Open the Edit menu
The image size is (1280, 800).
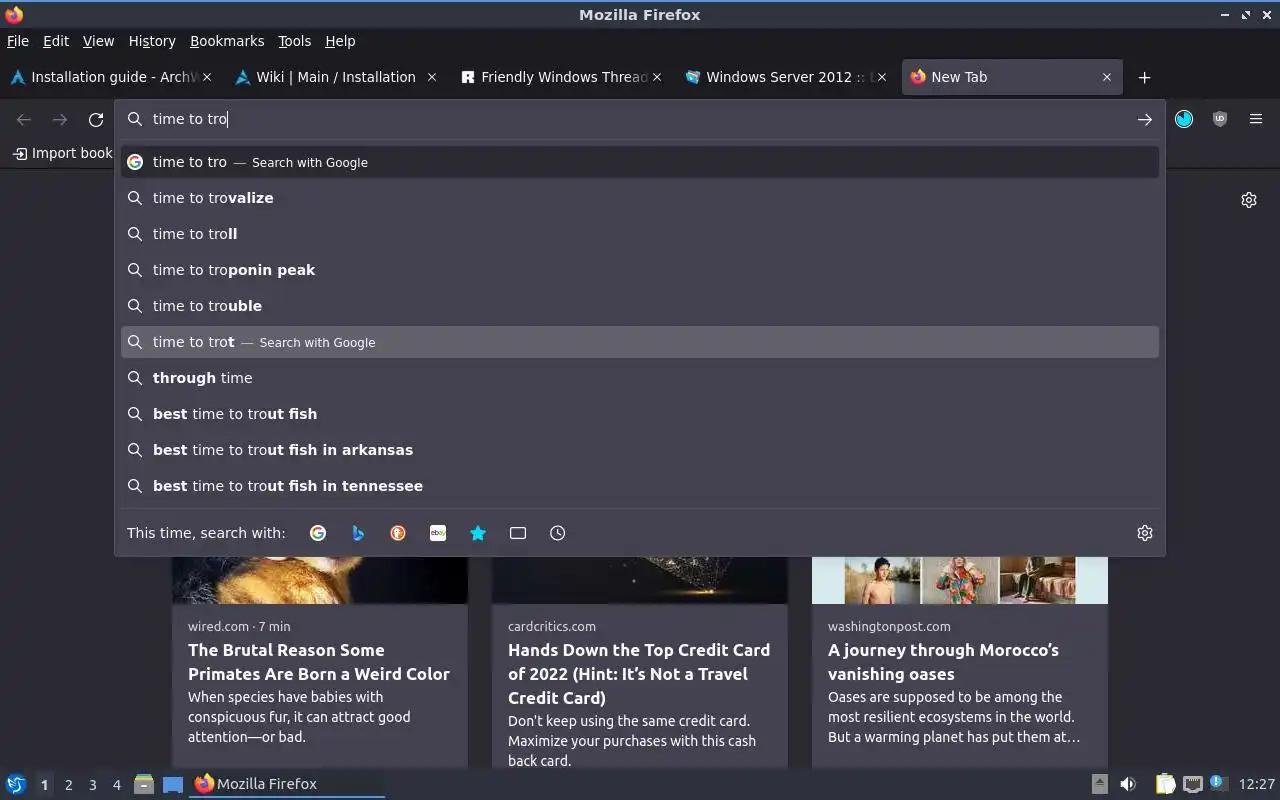(x=56, y=41)
